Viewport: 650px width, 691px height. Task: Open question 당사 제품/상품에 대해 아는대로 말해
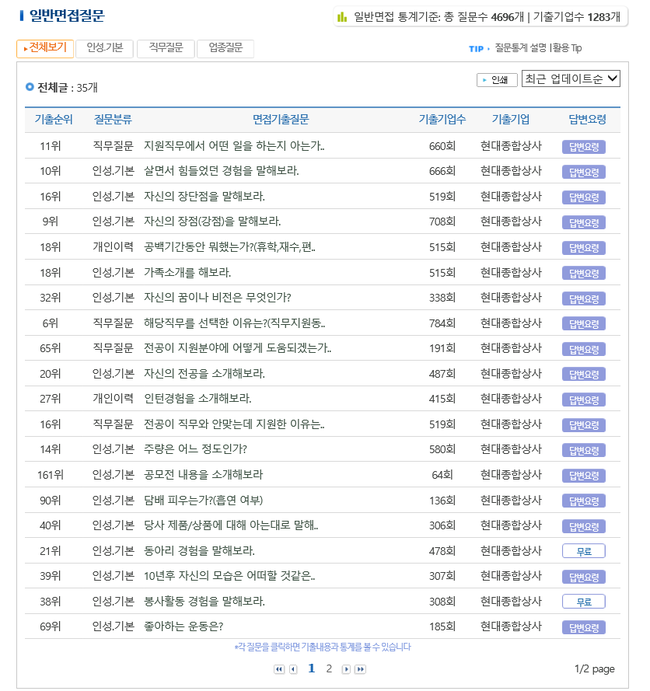[x=231, y=525]
